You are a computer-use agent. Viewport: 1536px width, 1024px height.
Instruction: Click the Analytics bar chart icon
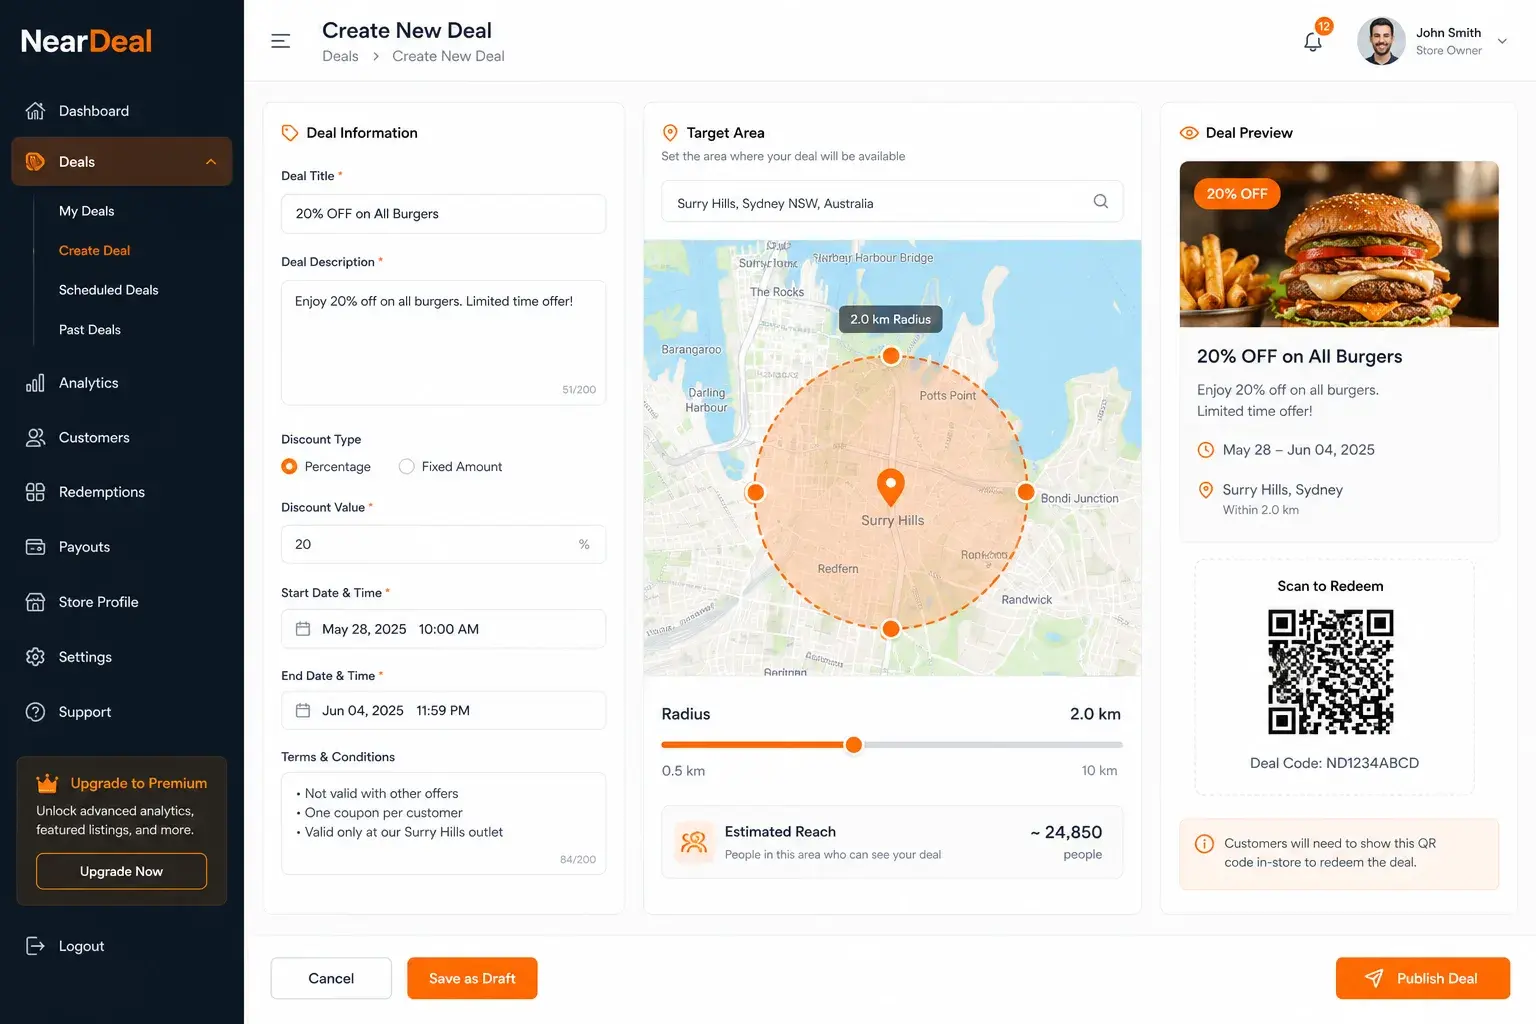pyautogui.click(x=35, y=383)
